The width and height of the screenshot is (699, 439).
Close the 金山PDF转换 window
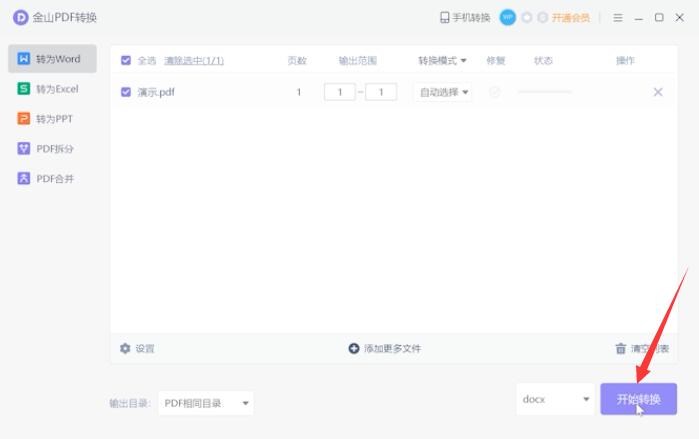(679, 17)
